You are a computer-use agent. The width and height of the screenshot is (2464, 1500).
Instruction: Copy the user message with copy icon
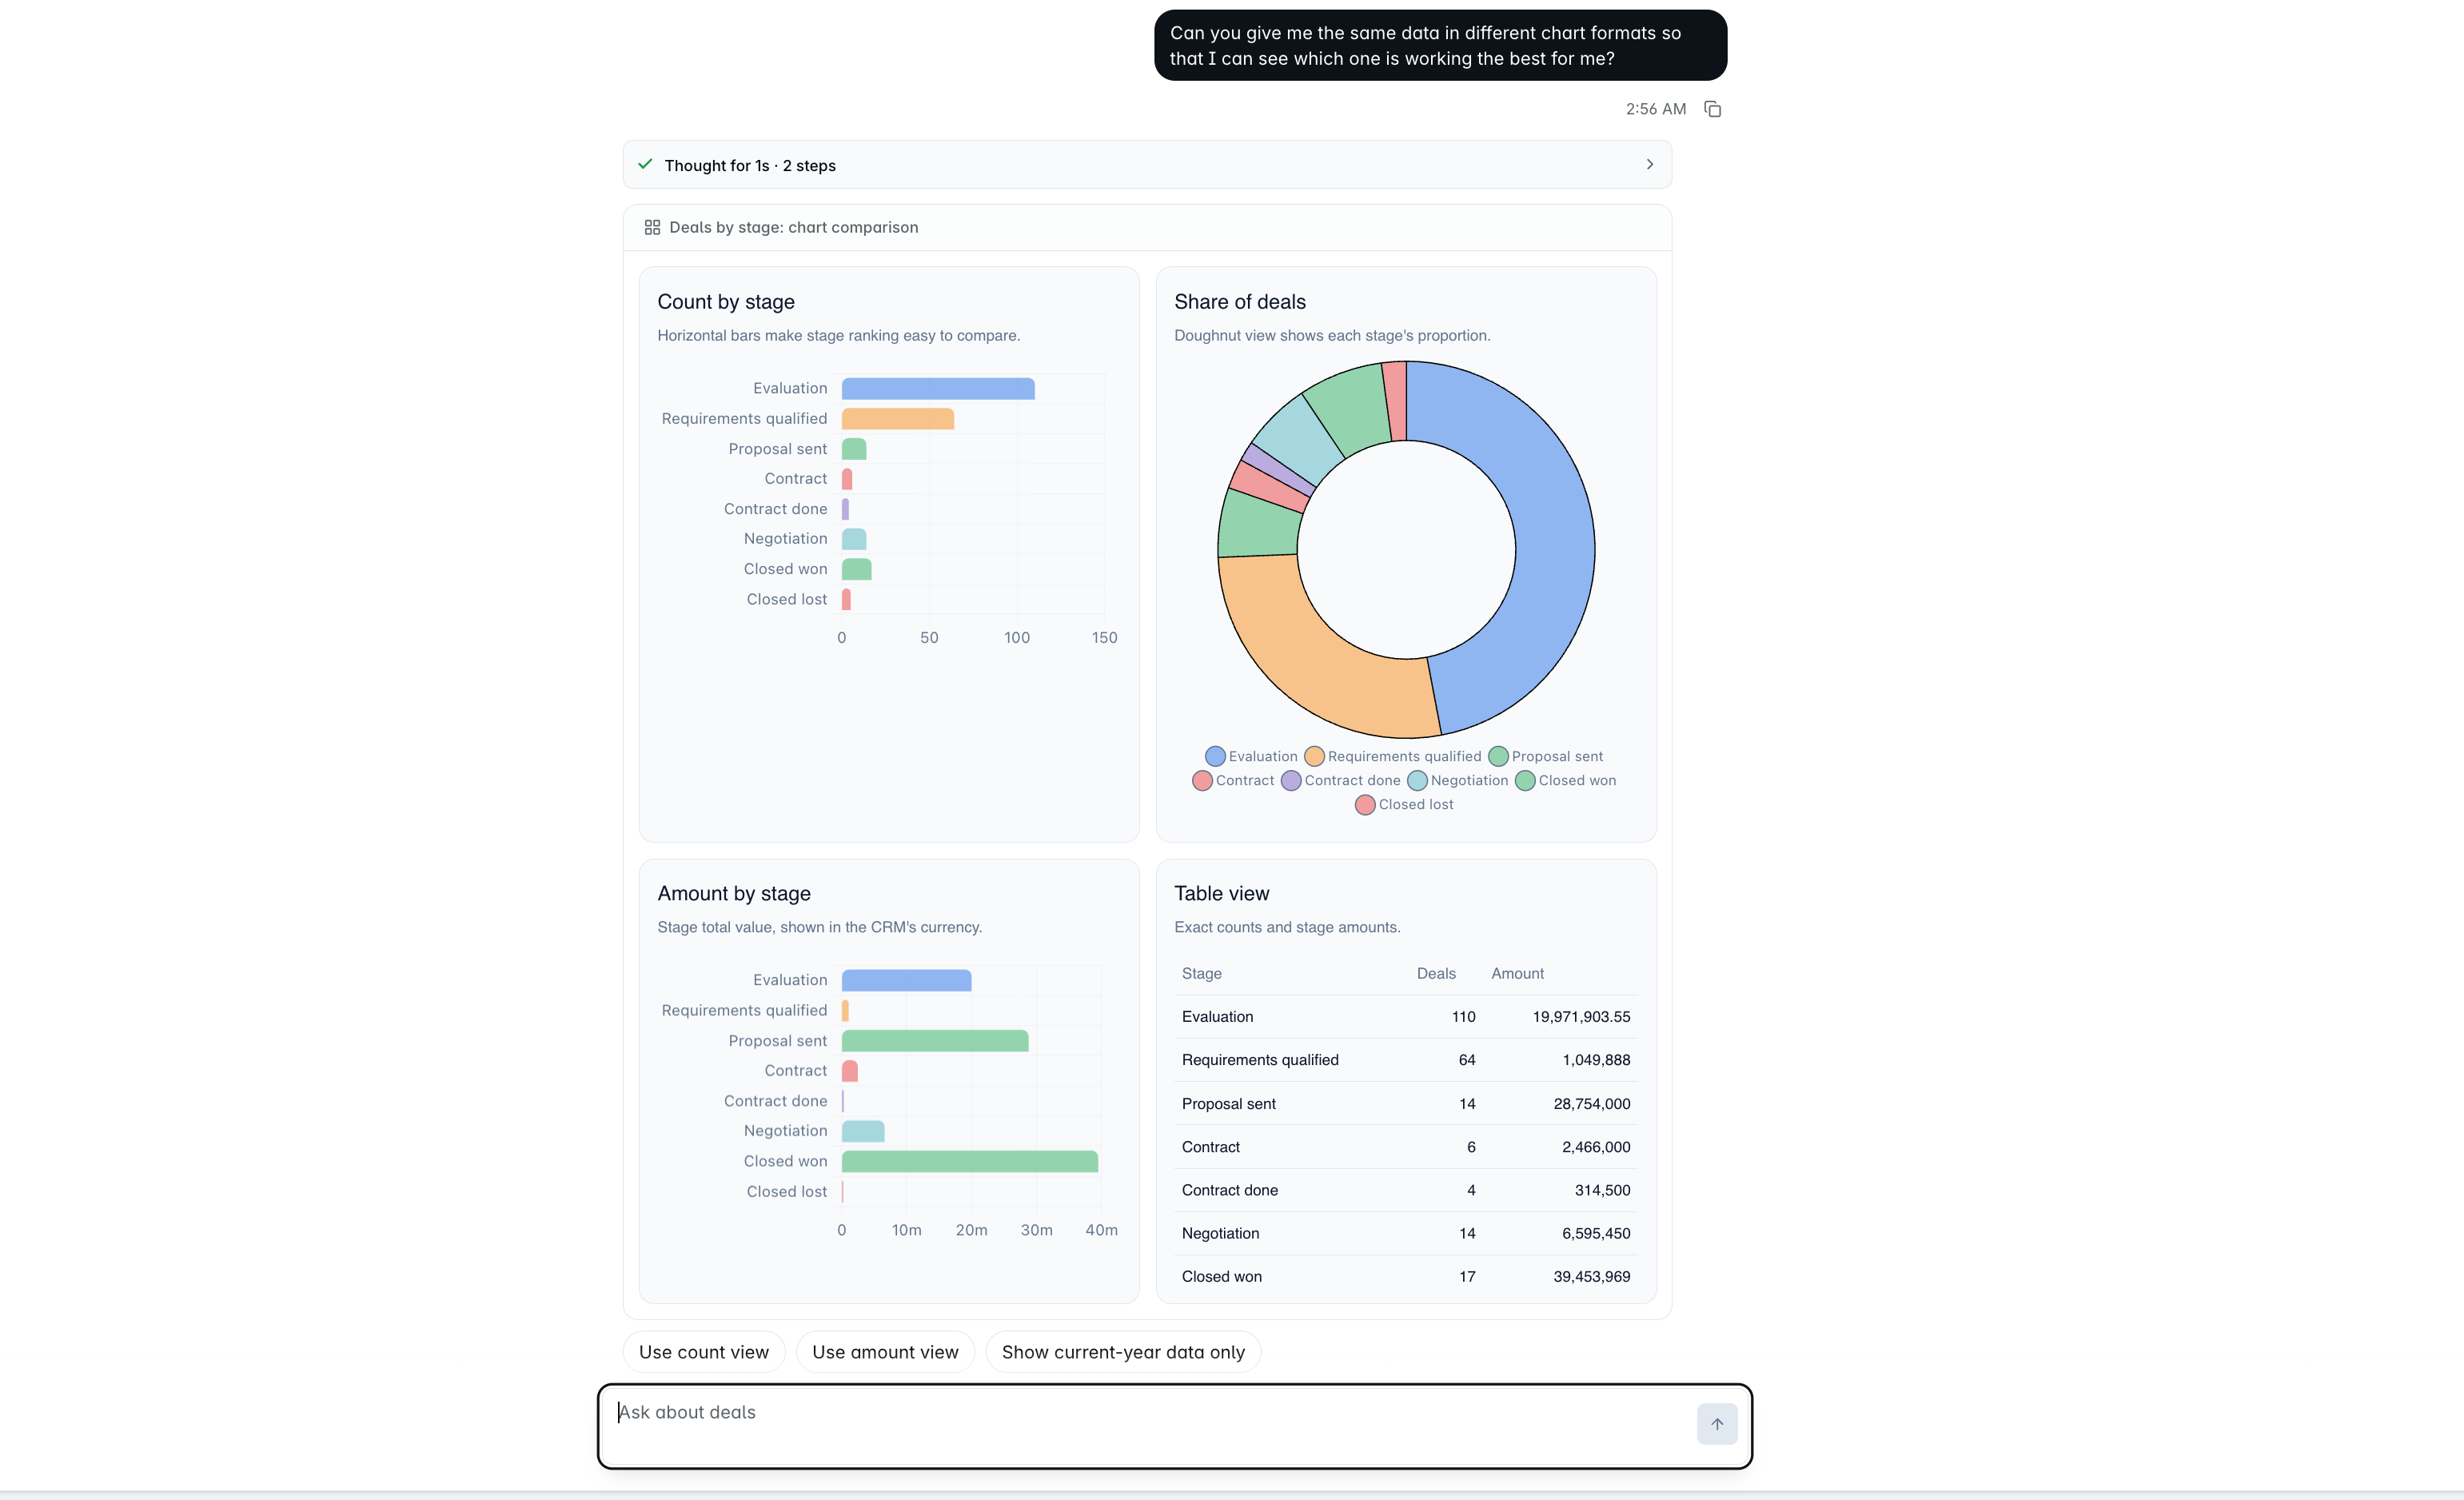point(1712,109)
